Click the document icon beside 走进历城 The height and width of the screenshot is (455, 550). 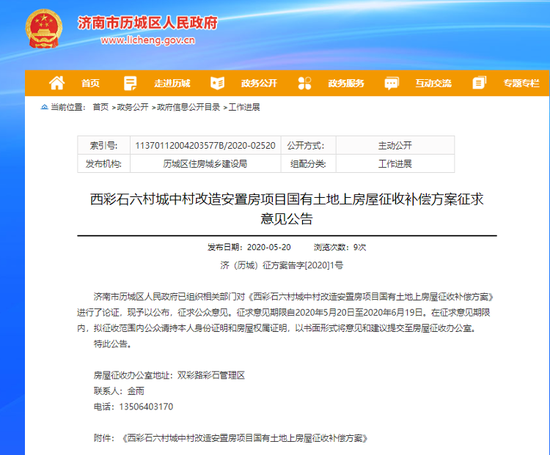coord(130,83)
